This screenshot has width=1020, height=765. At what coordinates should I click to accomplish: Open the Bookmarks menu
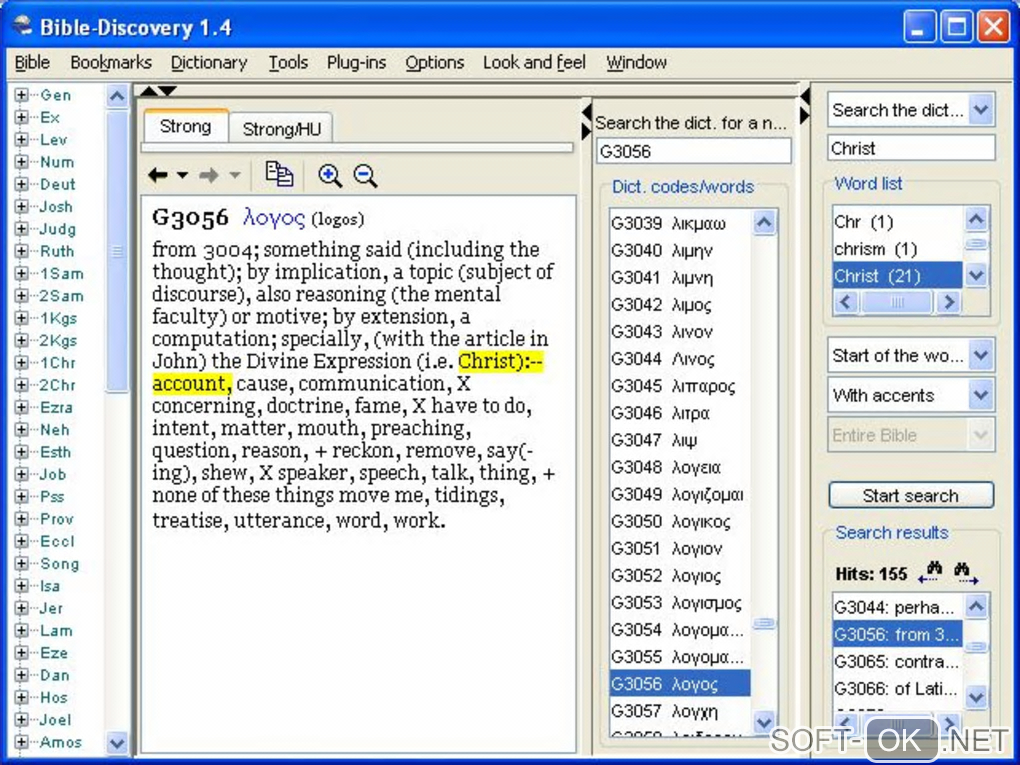tap(111, 62)
